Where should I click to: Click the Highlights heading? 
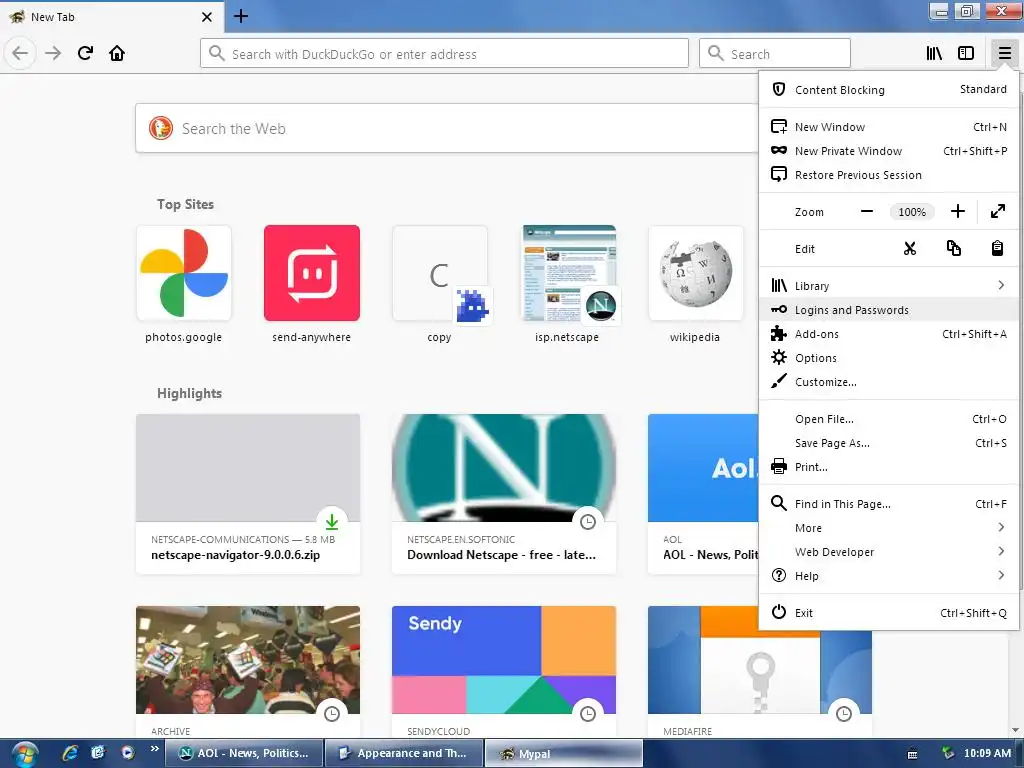click(x=189, y=393)
